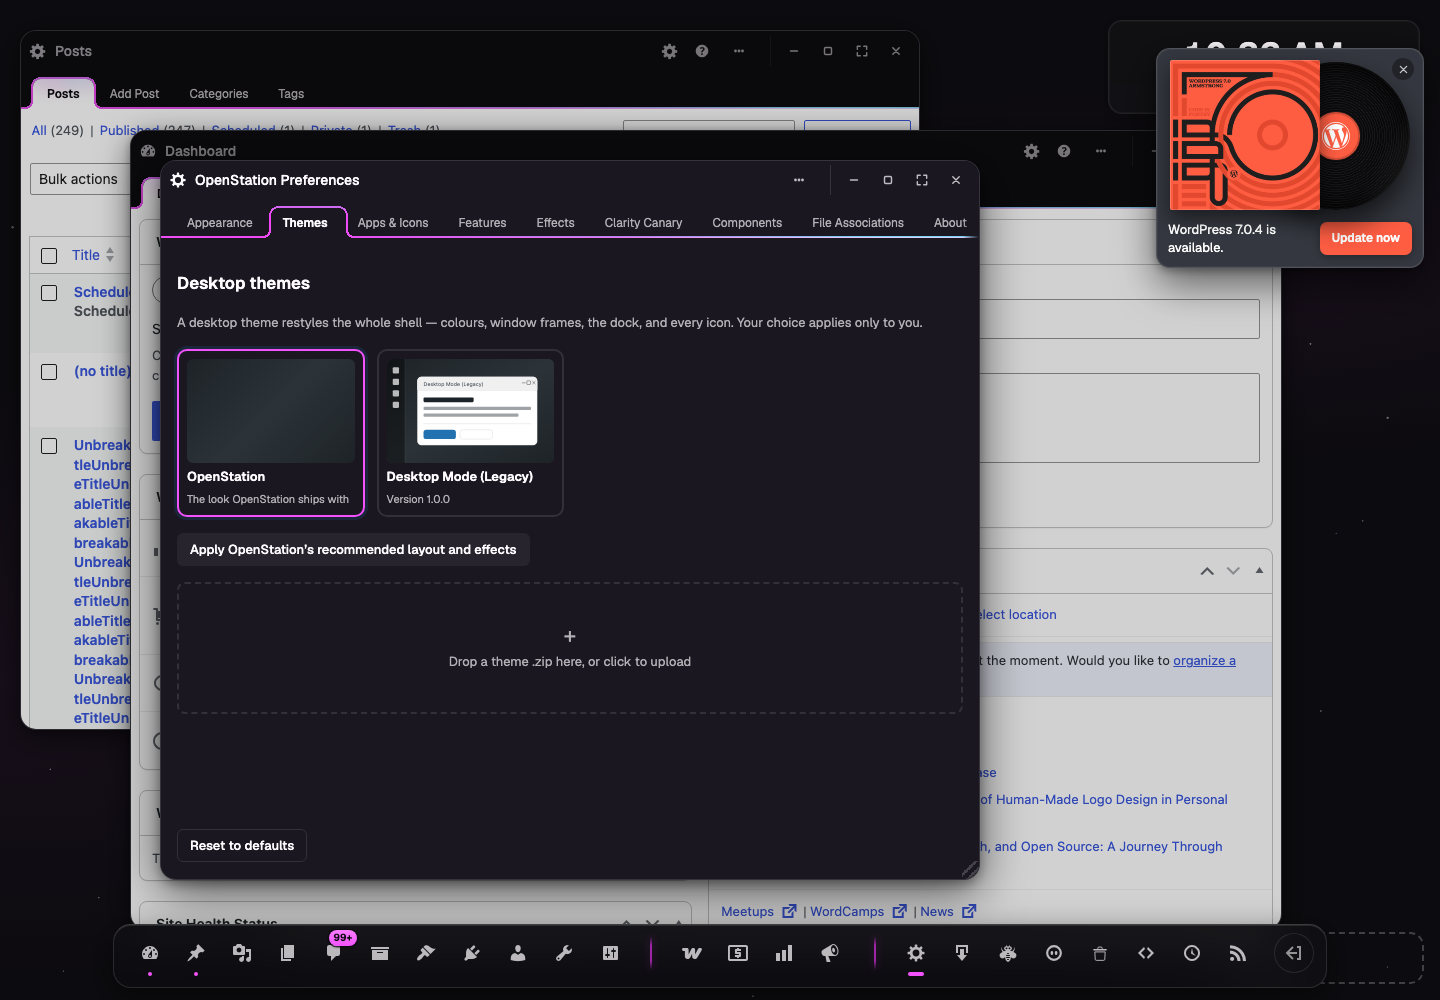Filter posts by the All (249) link
The height and width of the screenshot is (1000, 1440).
pos(58,130)
